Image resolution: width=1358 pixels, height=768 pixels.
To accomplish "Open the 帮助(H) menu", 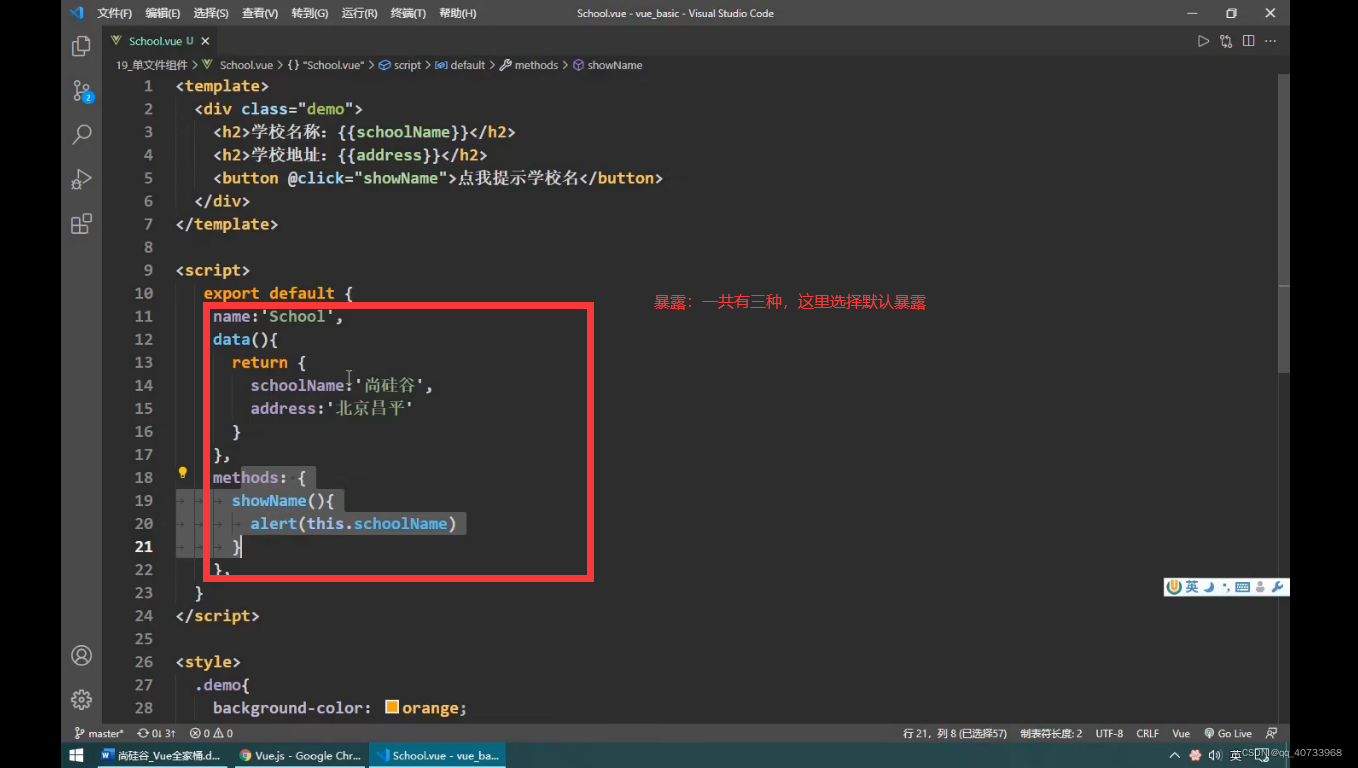I will click(458, 13).
